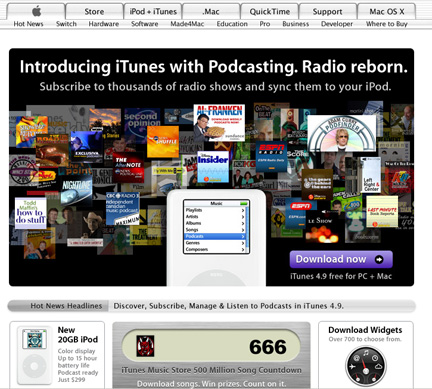Image resolution: width=432 pixels, height=389 pixels.
Task: Click the Over 700 to choose from text
Action: (365, 339)
